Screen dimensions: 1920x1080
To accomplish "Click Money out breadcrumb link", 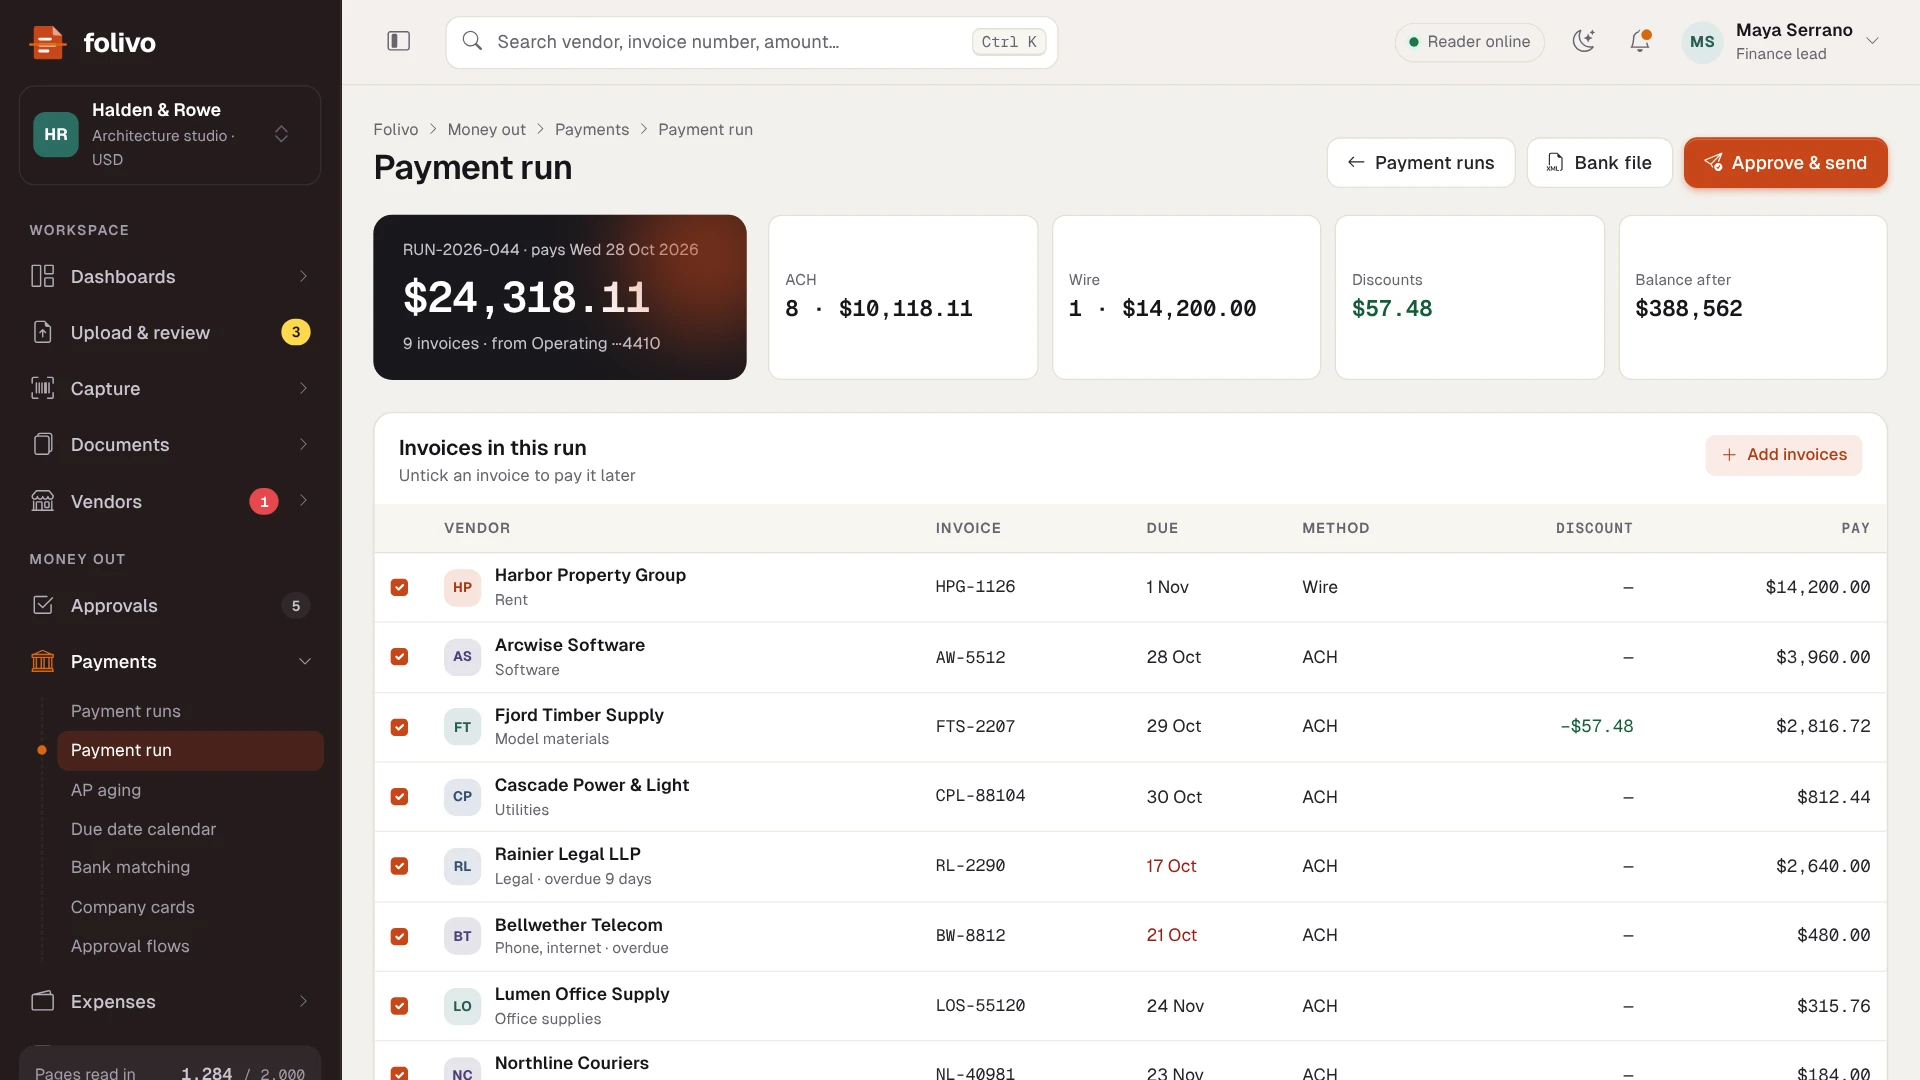I will pyautogui.click(x=486, y=129).
